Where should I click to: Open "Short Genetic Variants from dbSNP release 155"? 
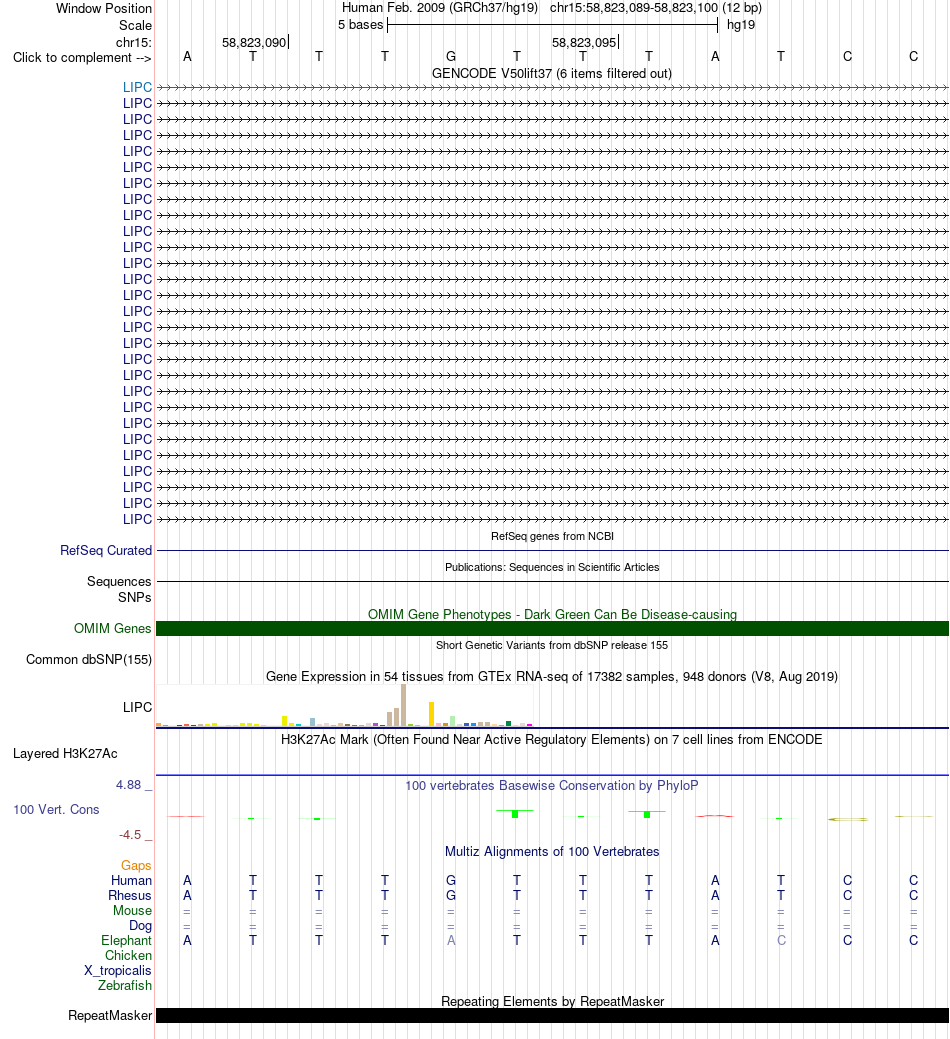pos(552,645)
